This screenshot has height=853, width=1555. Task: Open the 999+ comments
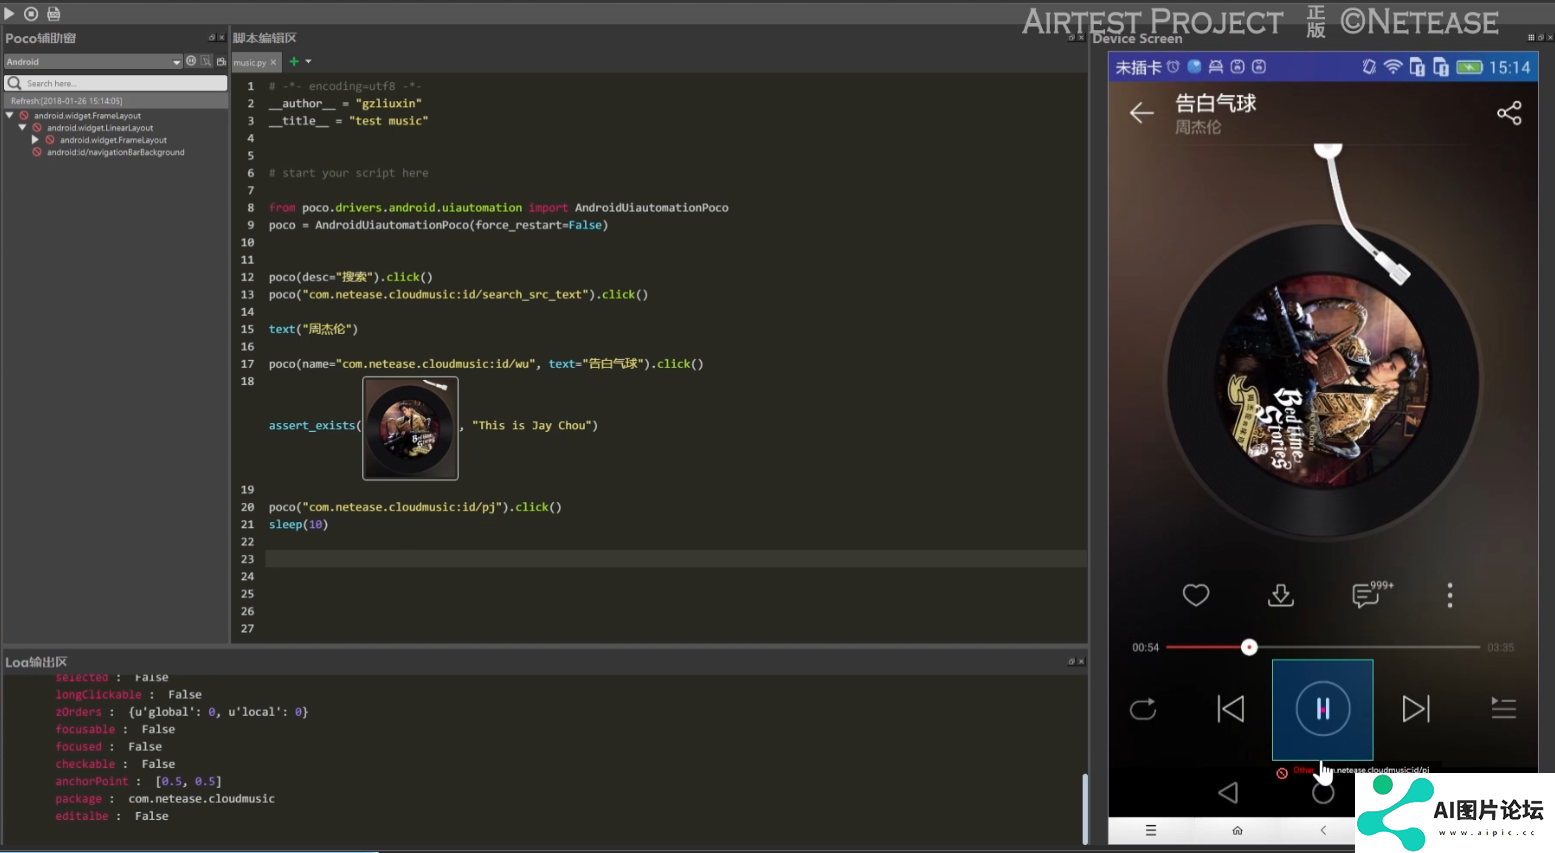click(x=1371, y=594)
